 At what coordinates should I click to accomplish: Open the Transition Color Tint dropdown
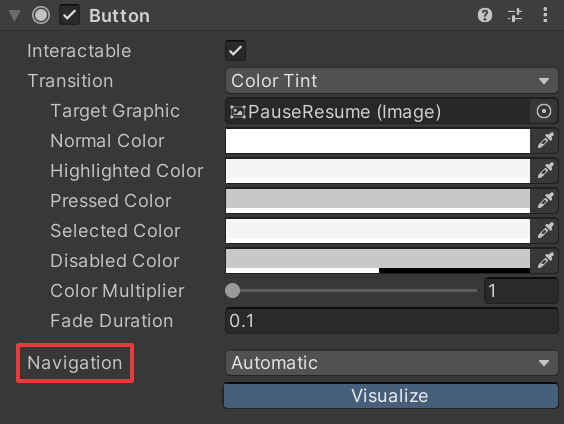point(392,81)
